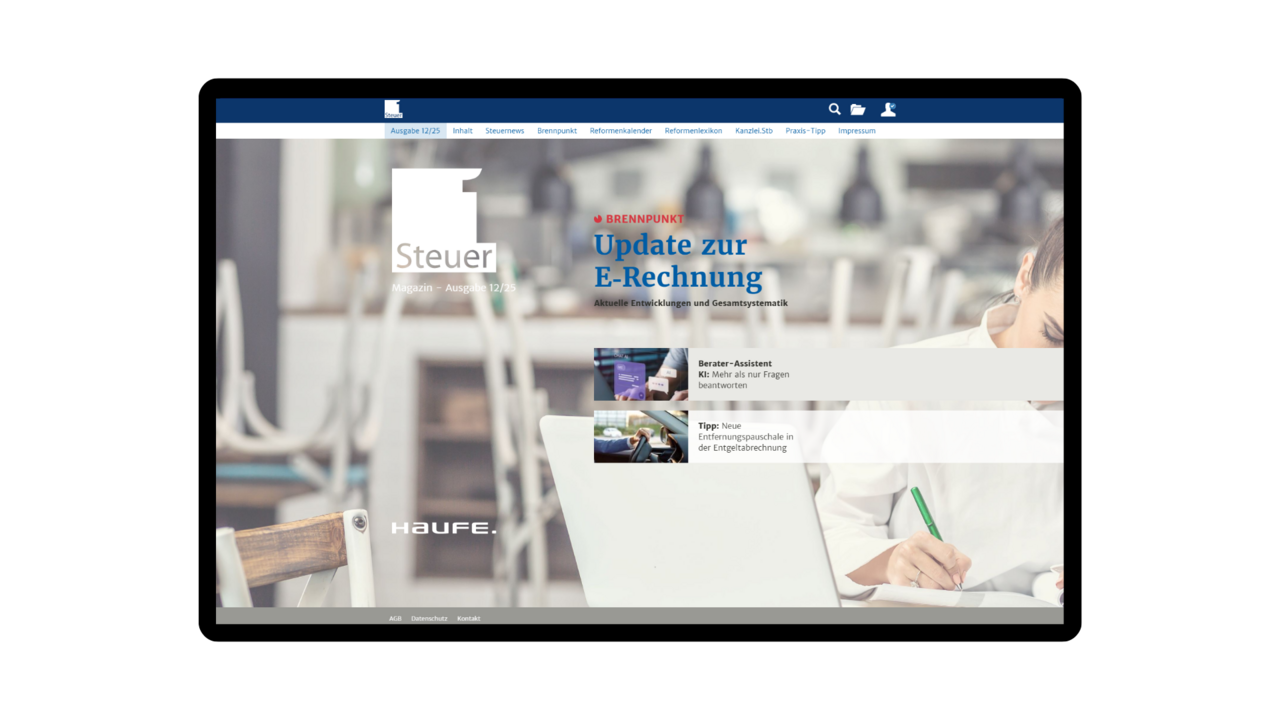Click the small Steuer logo in the top bar

[392, 108]
